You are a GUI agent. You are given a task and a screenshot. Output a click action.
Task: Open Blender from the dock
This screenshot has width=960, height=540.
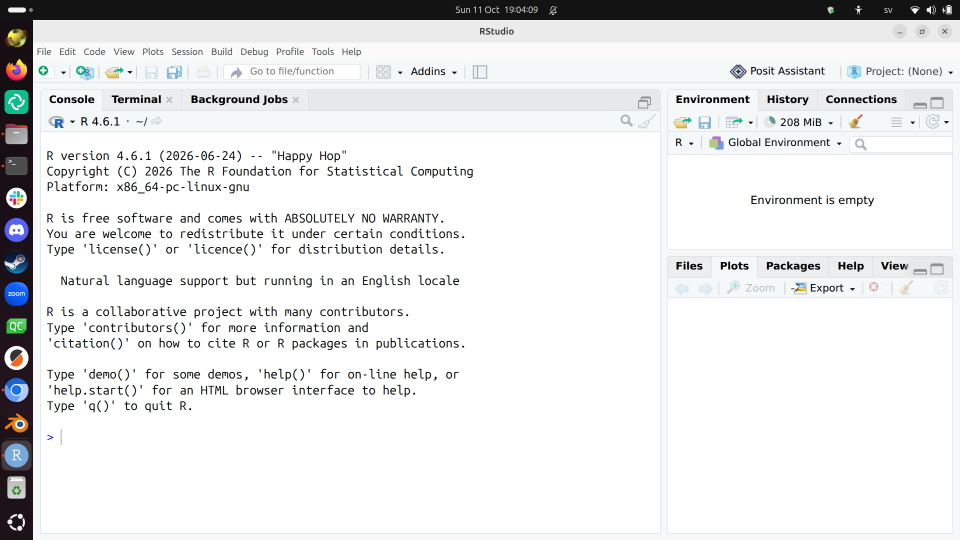click(17, 422)
